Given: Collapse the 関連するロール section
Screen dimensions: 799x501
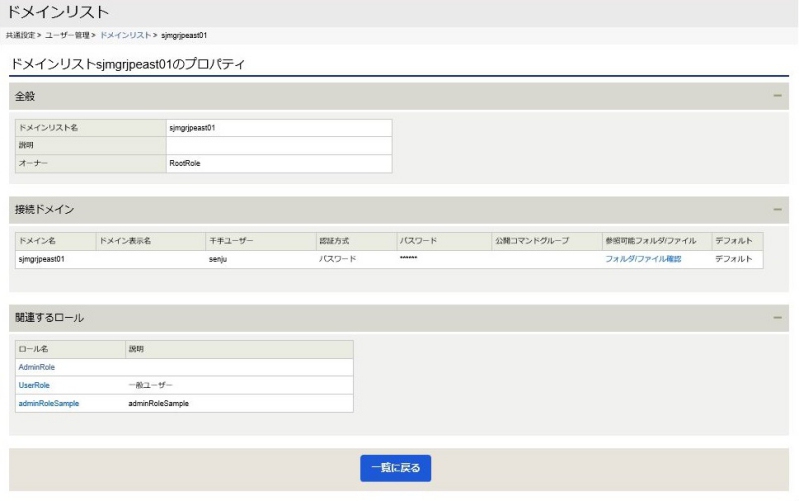Looking at the screenshot, I should (x=777, y=318).
